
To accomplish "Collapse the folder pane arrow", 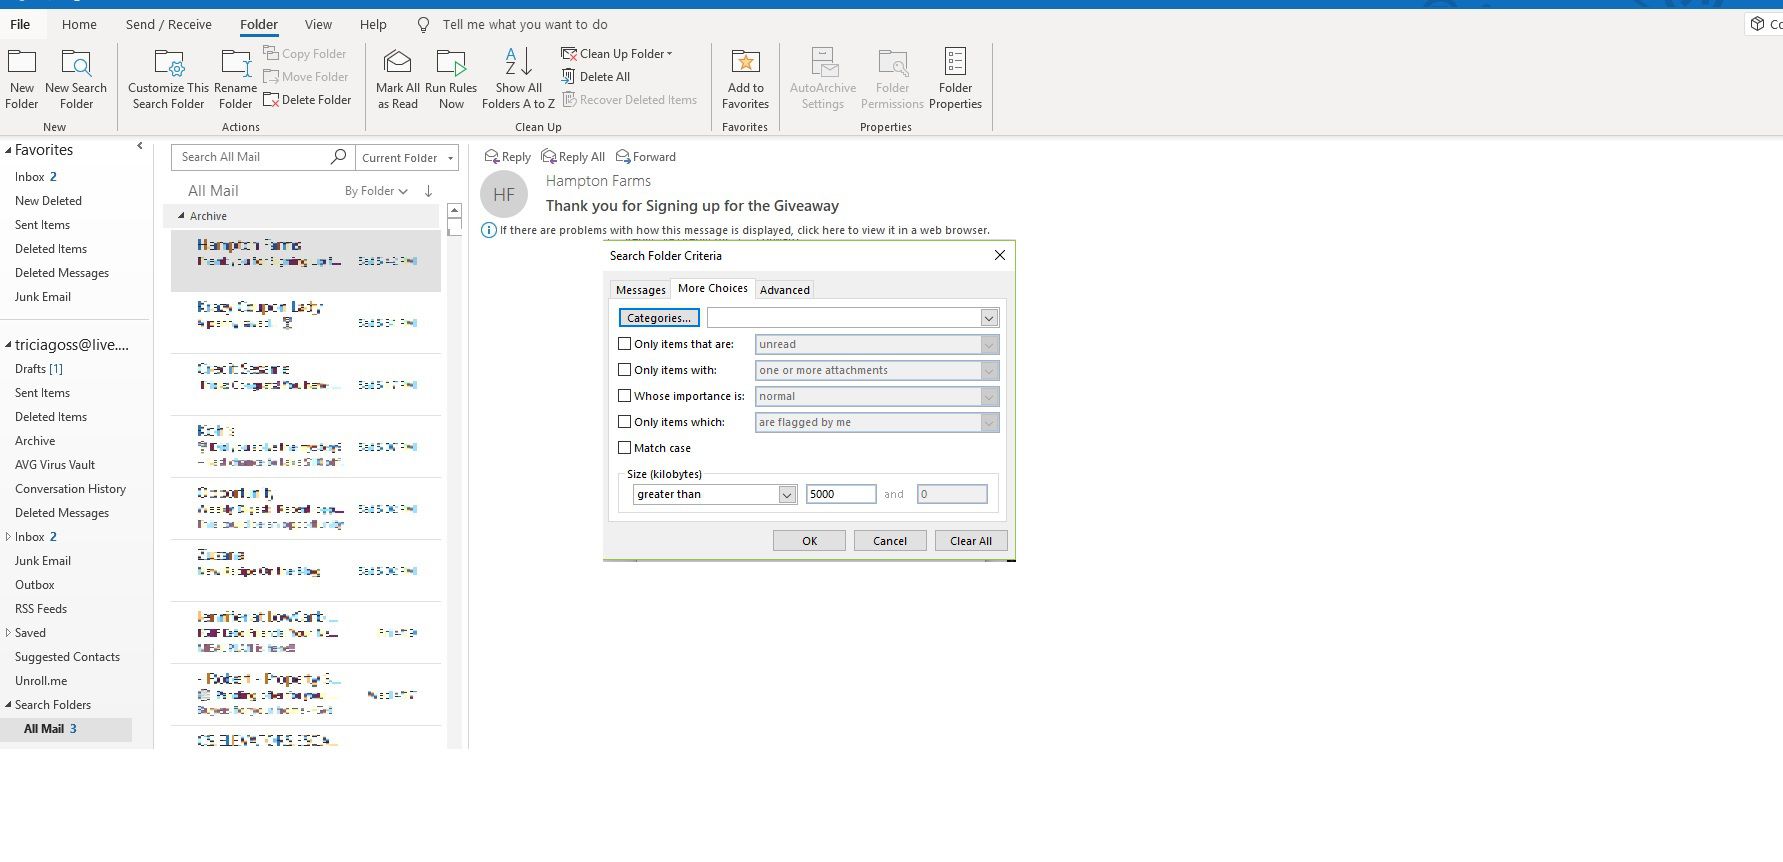I will click(140, 146).
